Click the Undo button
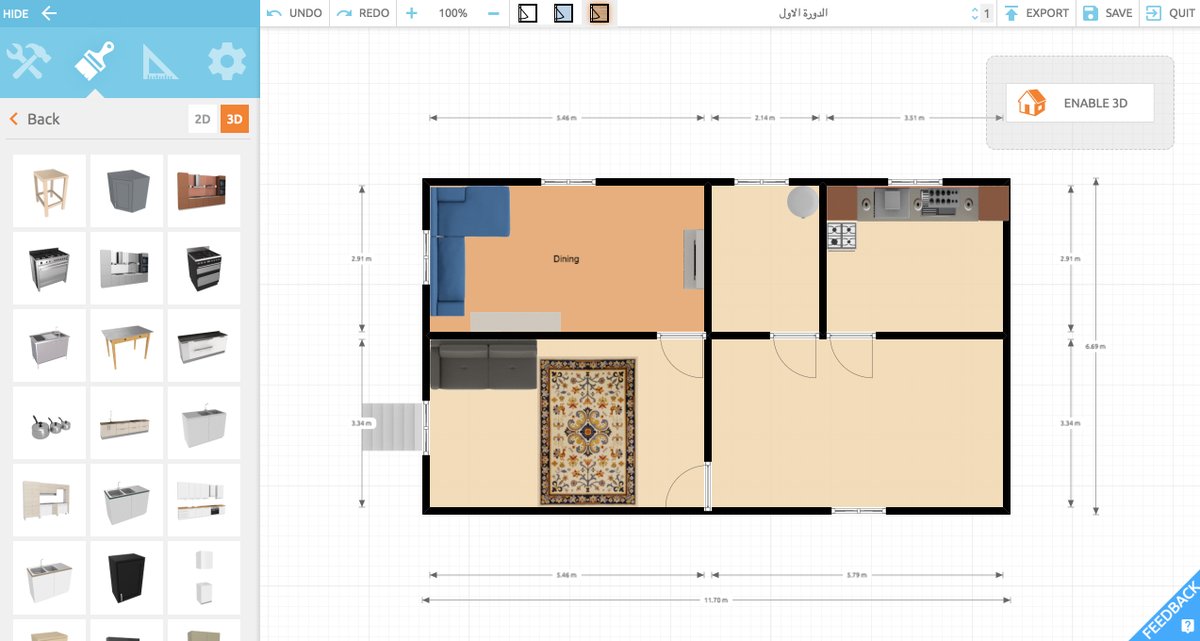This screenshot has width=1200, height=641. point(295,13)
